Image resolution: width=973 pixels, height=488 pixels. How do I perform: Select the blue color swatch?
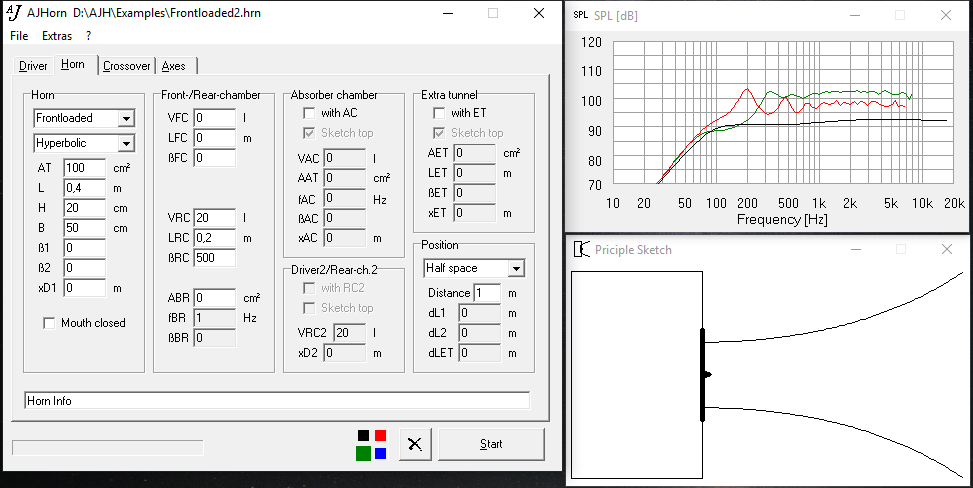pos(380,453)
